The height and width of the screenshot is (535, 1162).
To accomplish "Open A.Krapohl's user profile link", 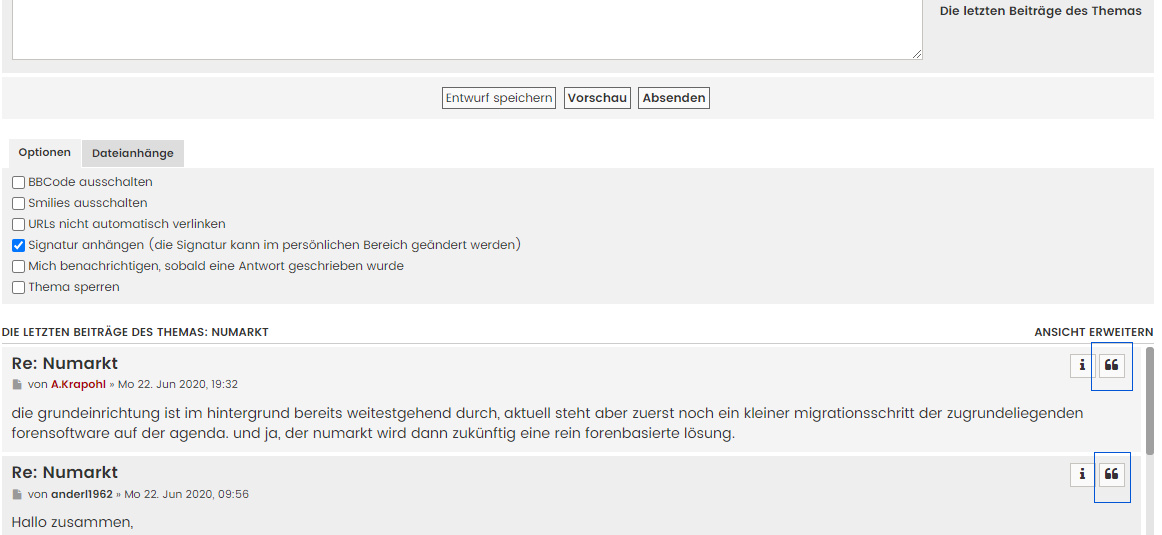I will [78, 385].
